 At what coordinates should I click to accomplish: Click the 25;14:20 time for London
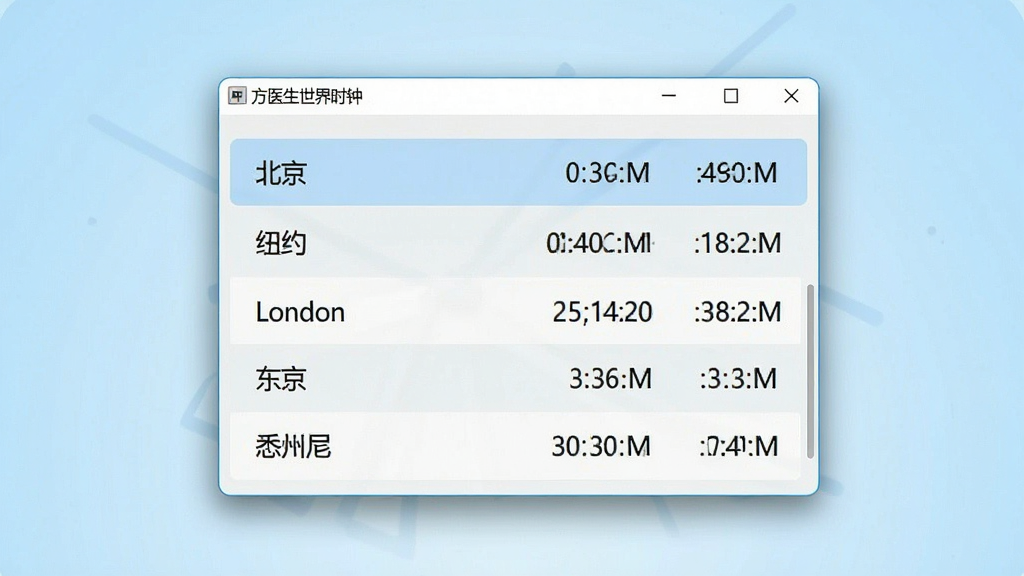[x=602, y=312]
